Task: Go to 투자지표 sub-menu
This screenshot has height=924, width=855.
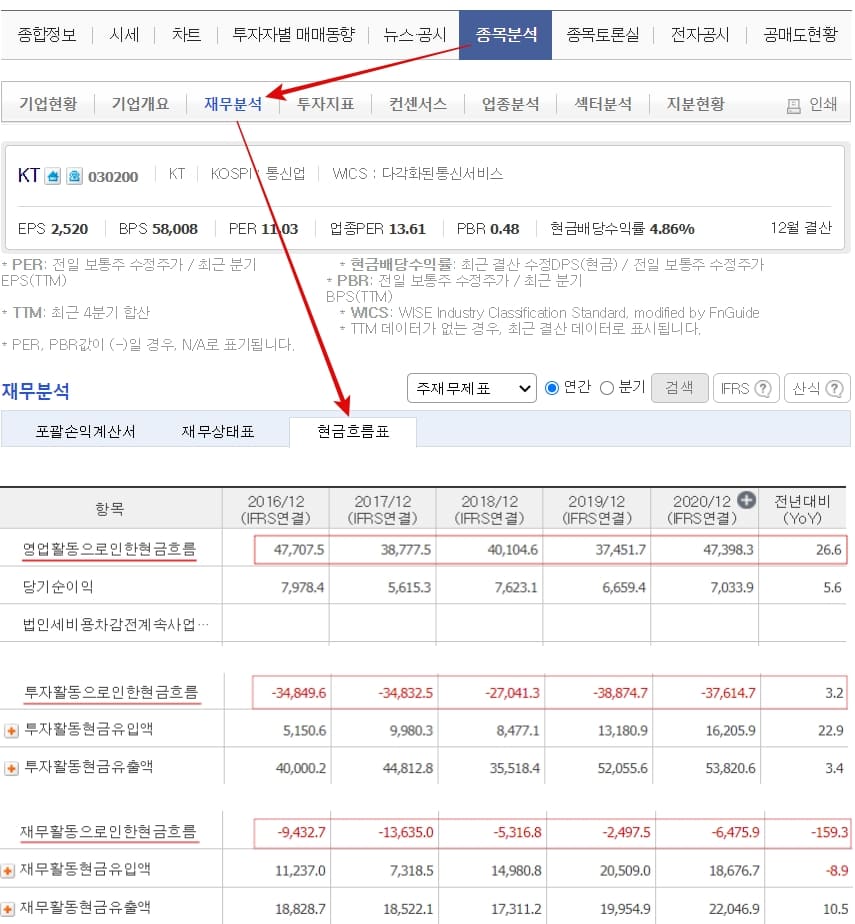Action: click(325, 104)
